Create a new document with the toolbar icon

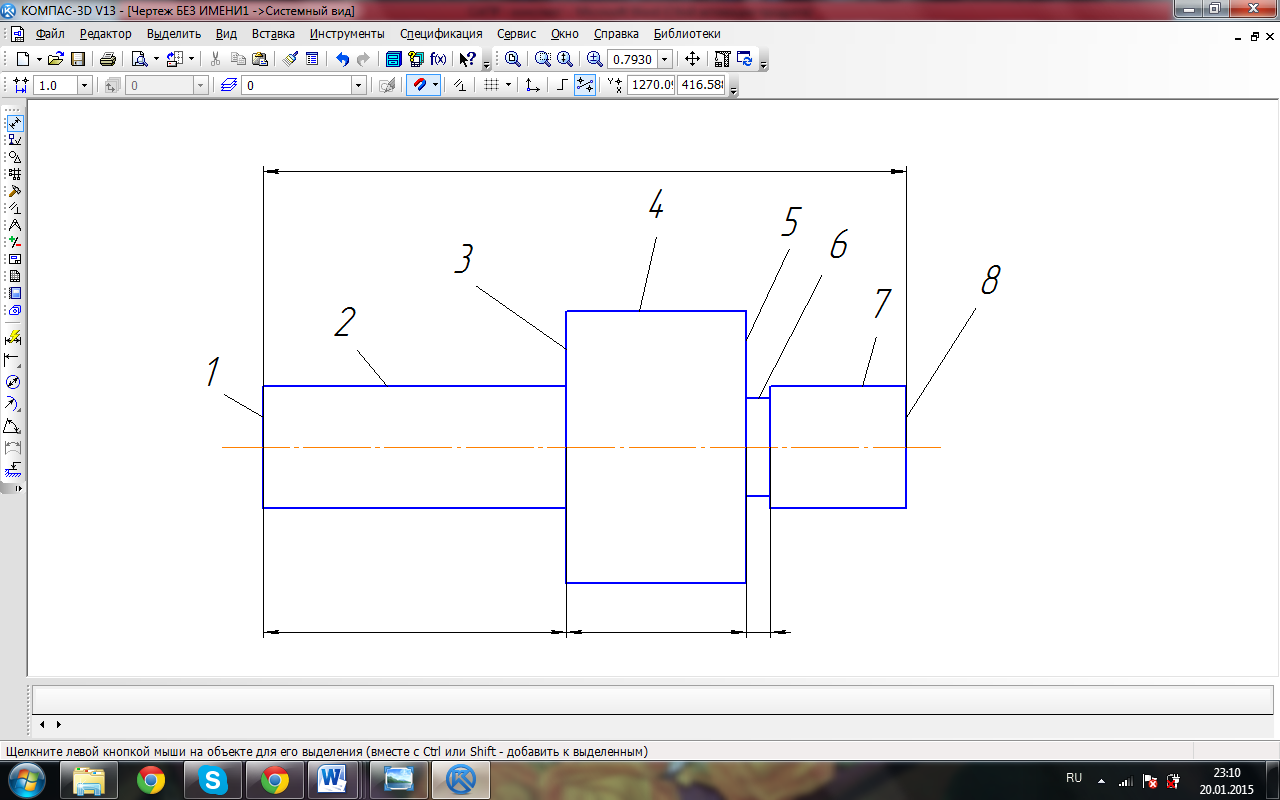point(23,59)
